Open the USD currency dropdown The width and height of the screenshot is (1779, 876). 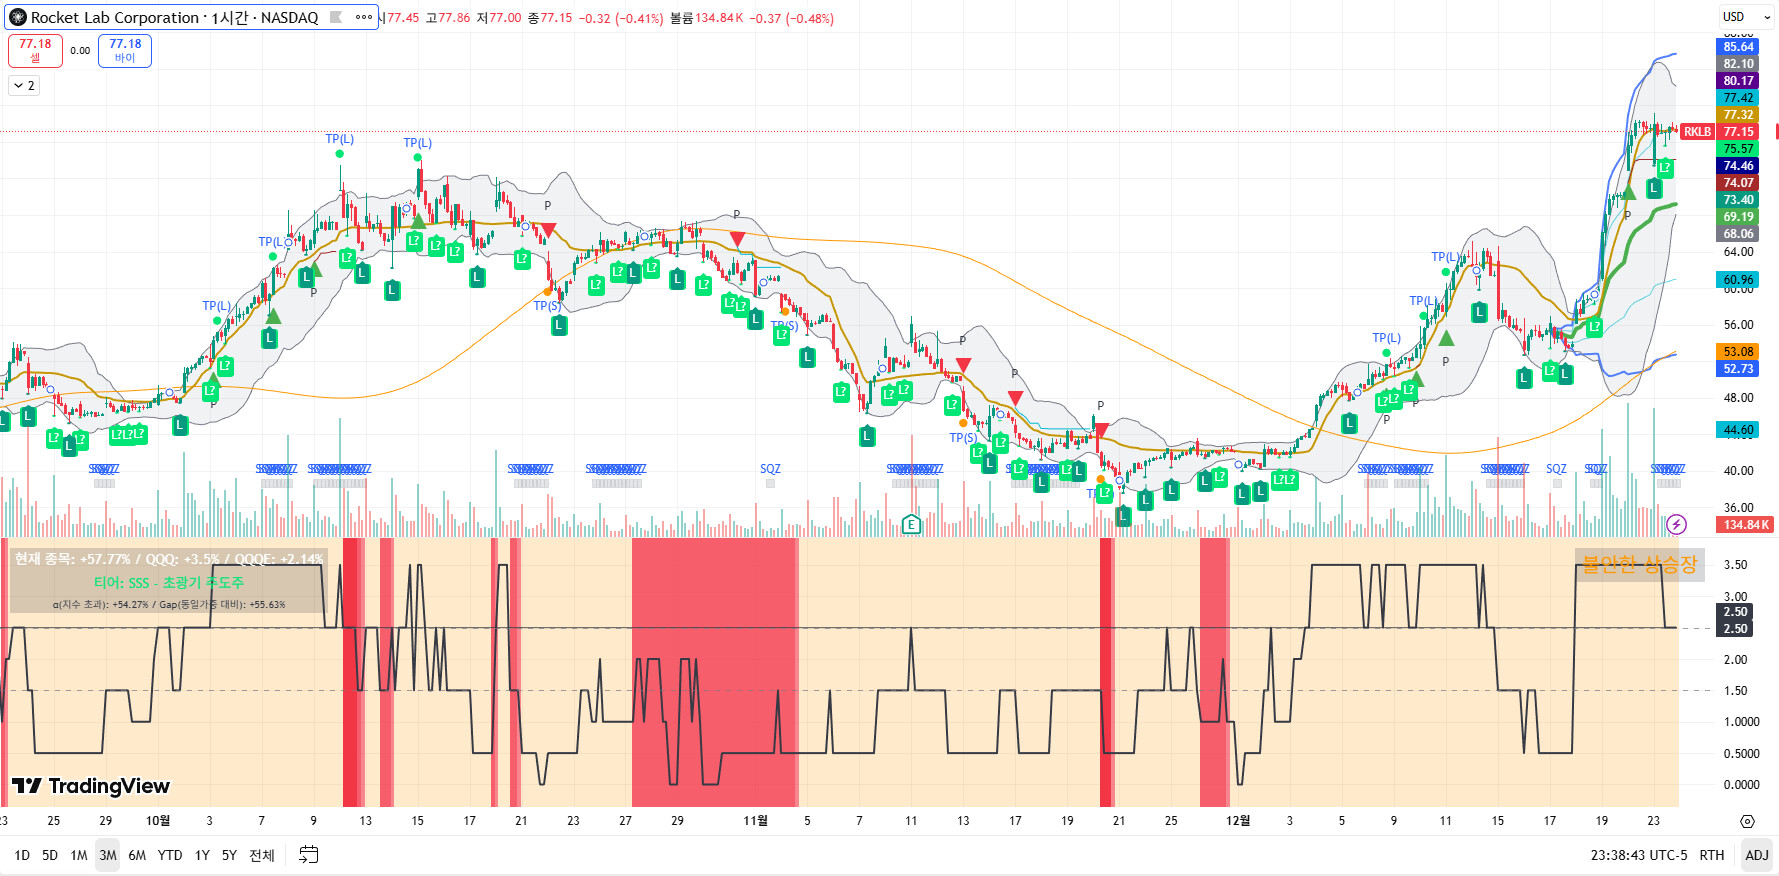(x=1746, y=17)
